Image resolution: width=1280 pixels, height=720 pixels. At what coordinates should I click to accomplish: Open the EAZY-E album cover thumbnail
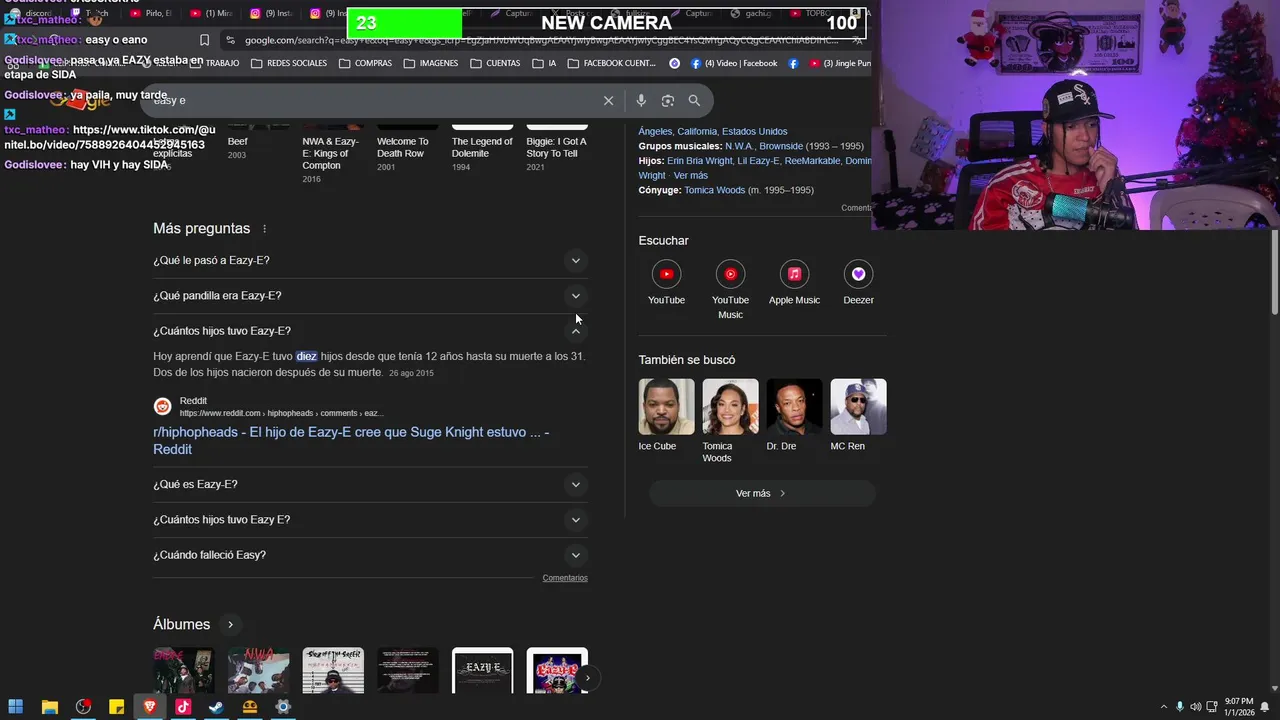tap(482, 670)
